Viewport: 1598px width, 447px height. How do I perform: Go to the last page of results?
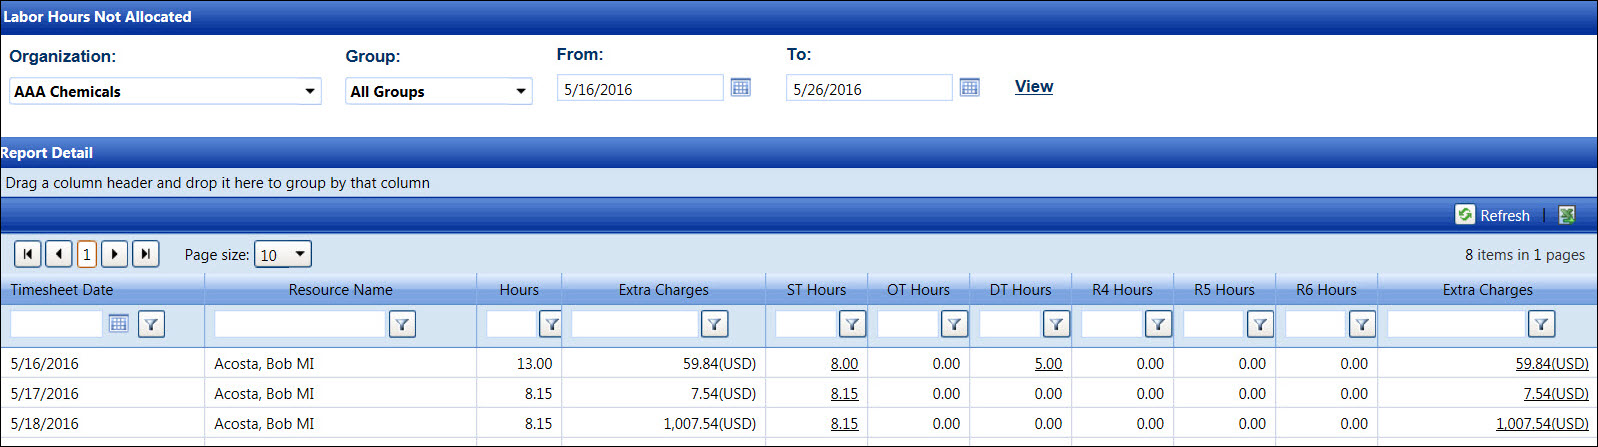click(146, 254)
